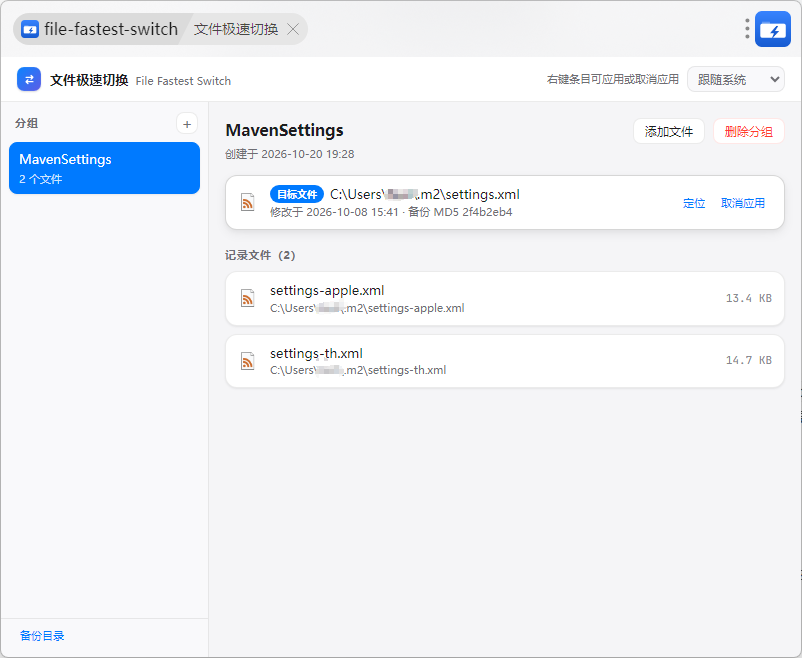Click the 记录文件 (2) section label

click(260, 255)
